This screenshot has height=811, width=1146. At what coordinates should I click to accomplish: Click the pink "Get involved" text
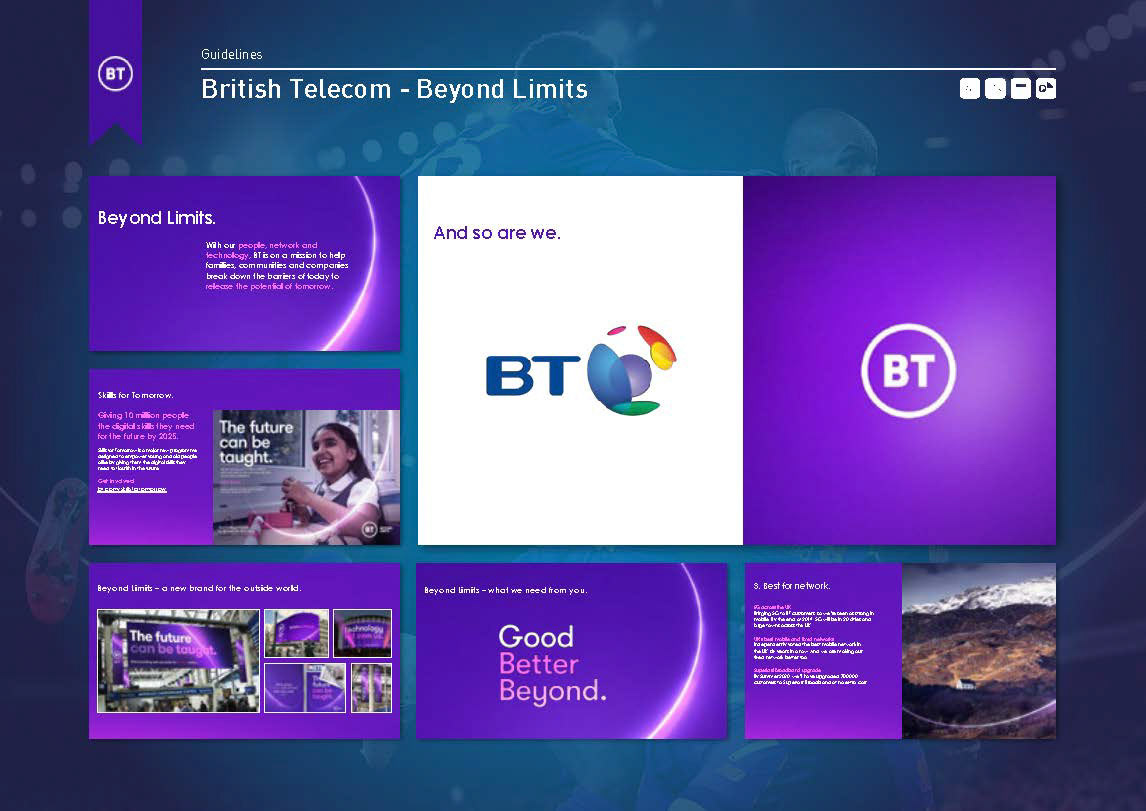pyautogui.click(x=116, y=481)
